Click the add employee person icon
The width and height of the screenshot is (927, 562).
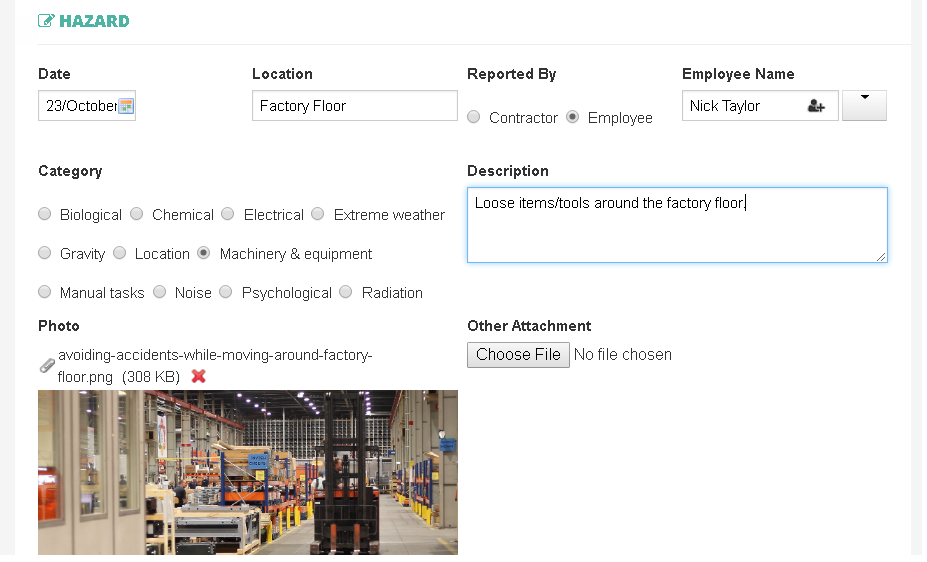pos(816,106)
